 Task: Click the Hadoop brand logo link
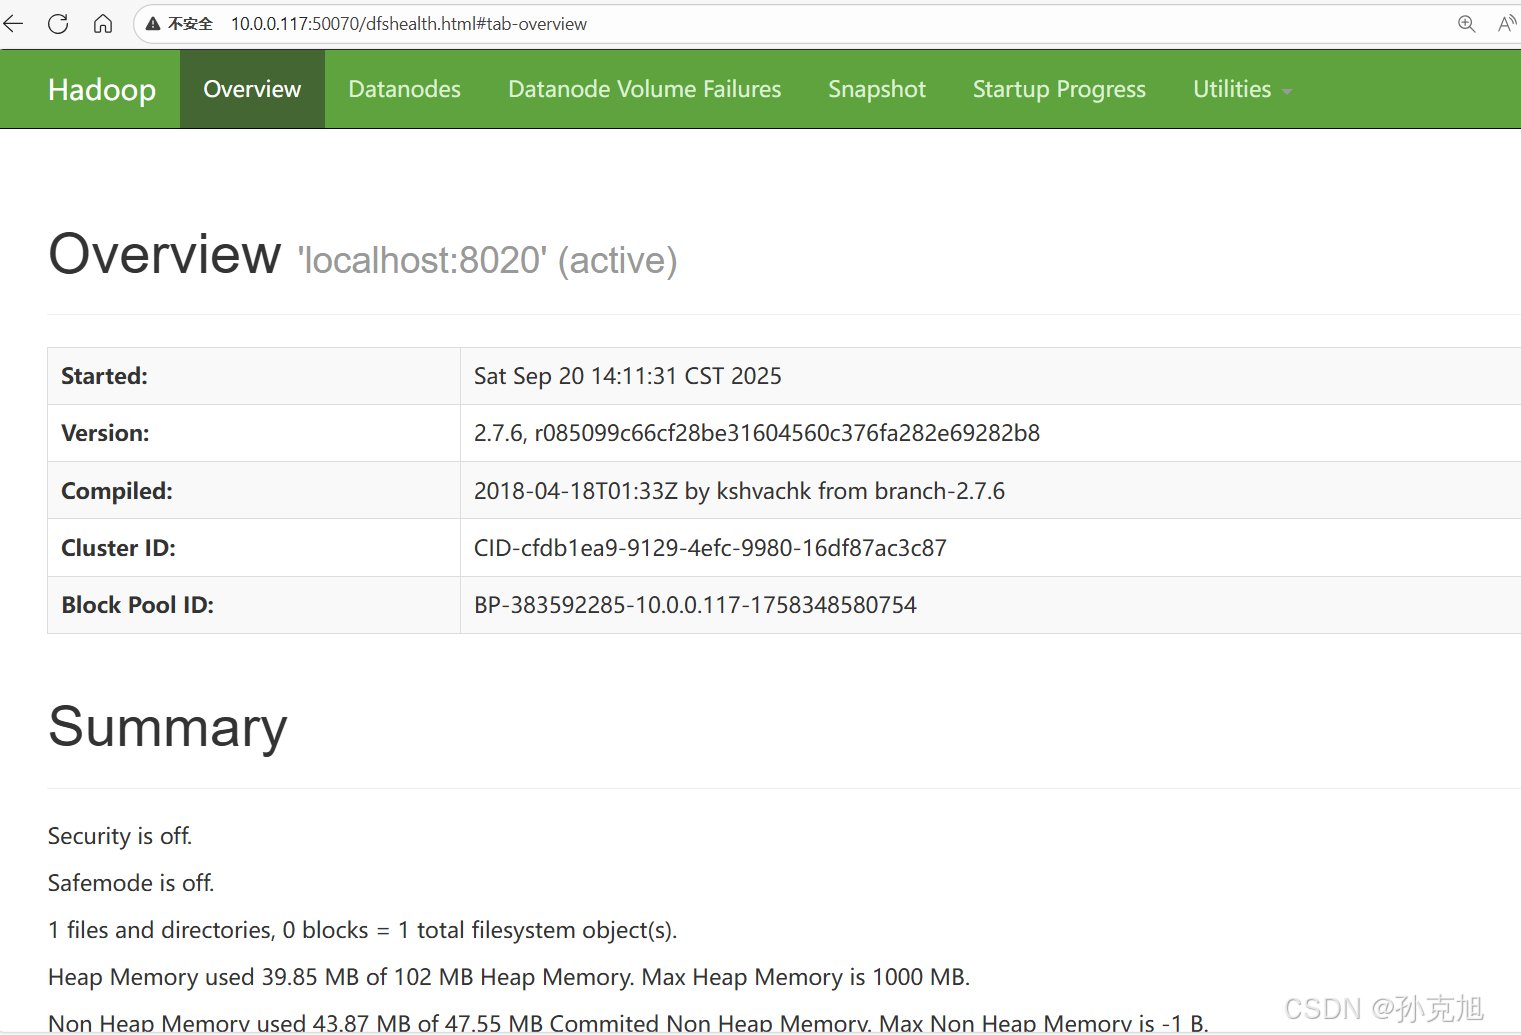click(x=101, y=89)
